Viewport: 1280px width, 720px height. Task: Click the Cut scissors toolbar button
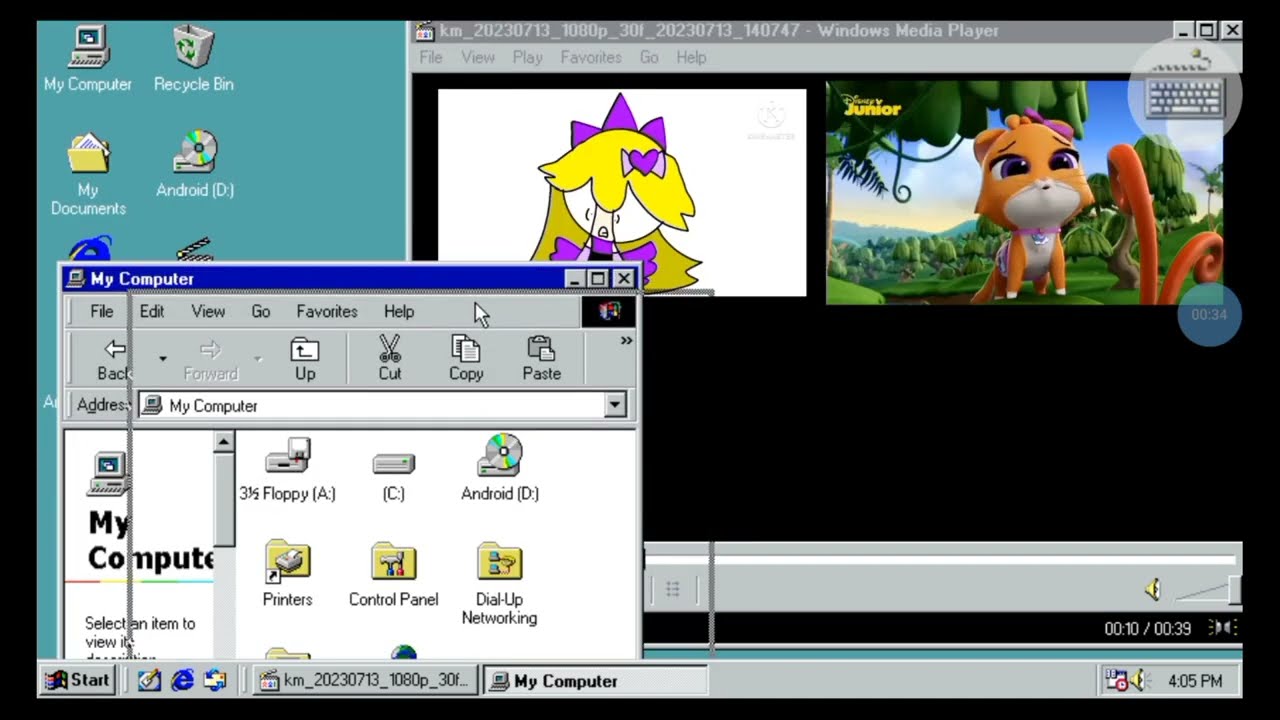coord(390,359)
